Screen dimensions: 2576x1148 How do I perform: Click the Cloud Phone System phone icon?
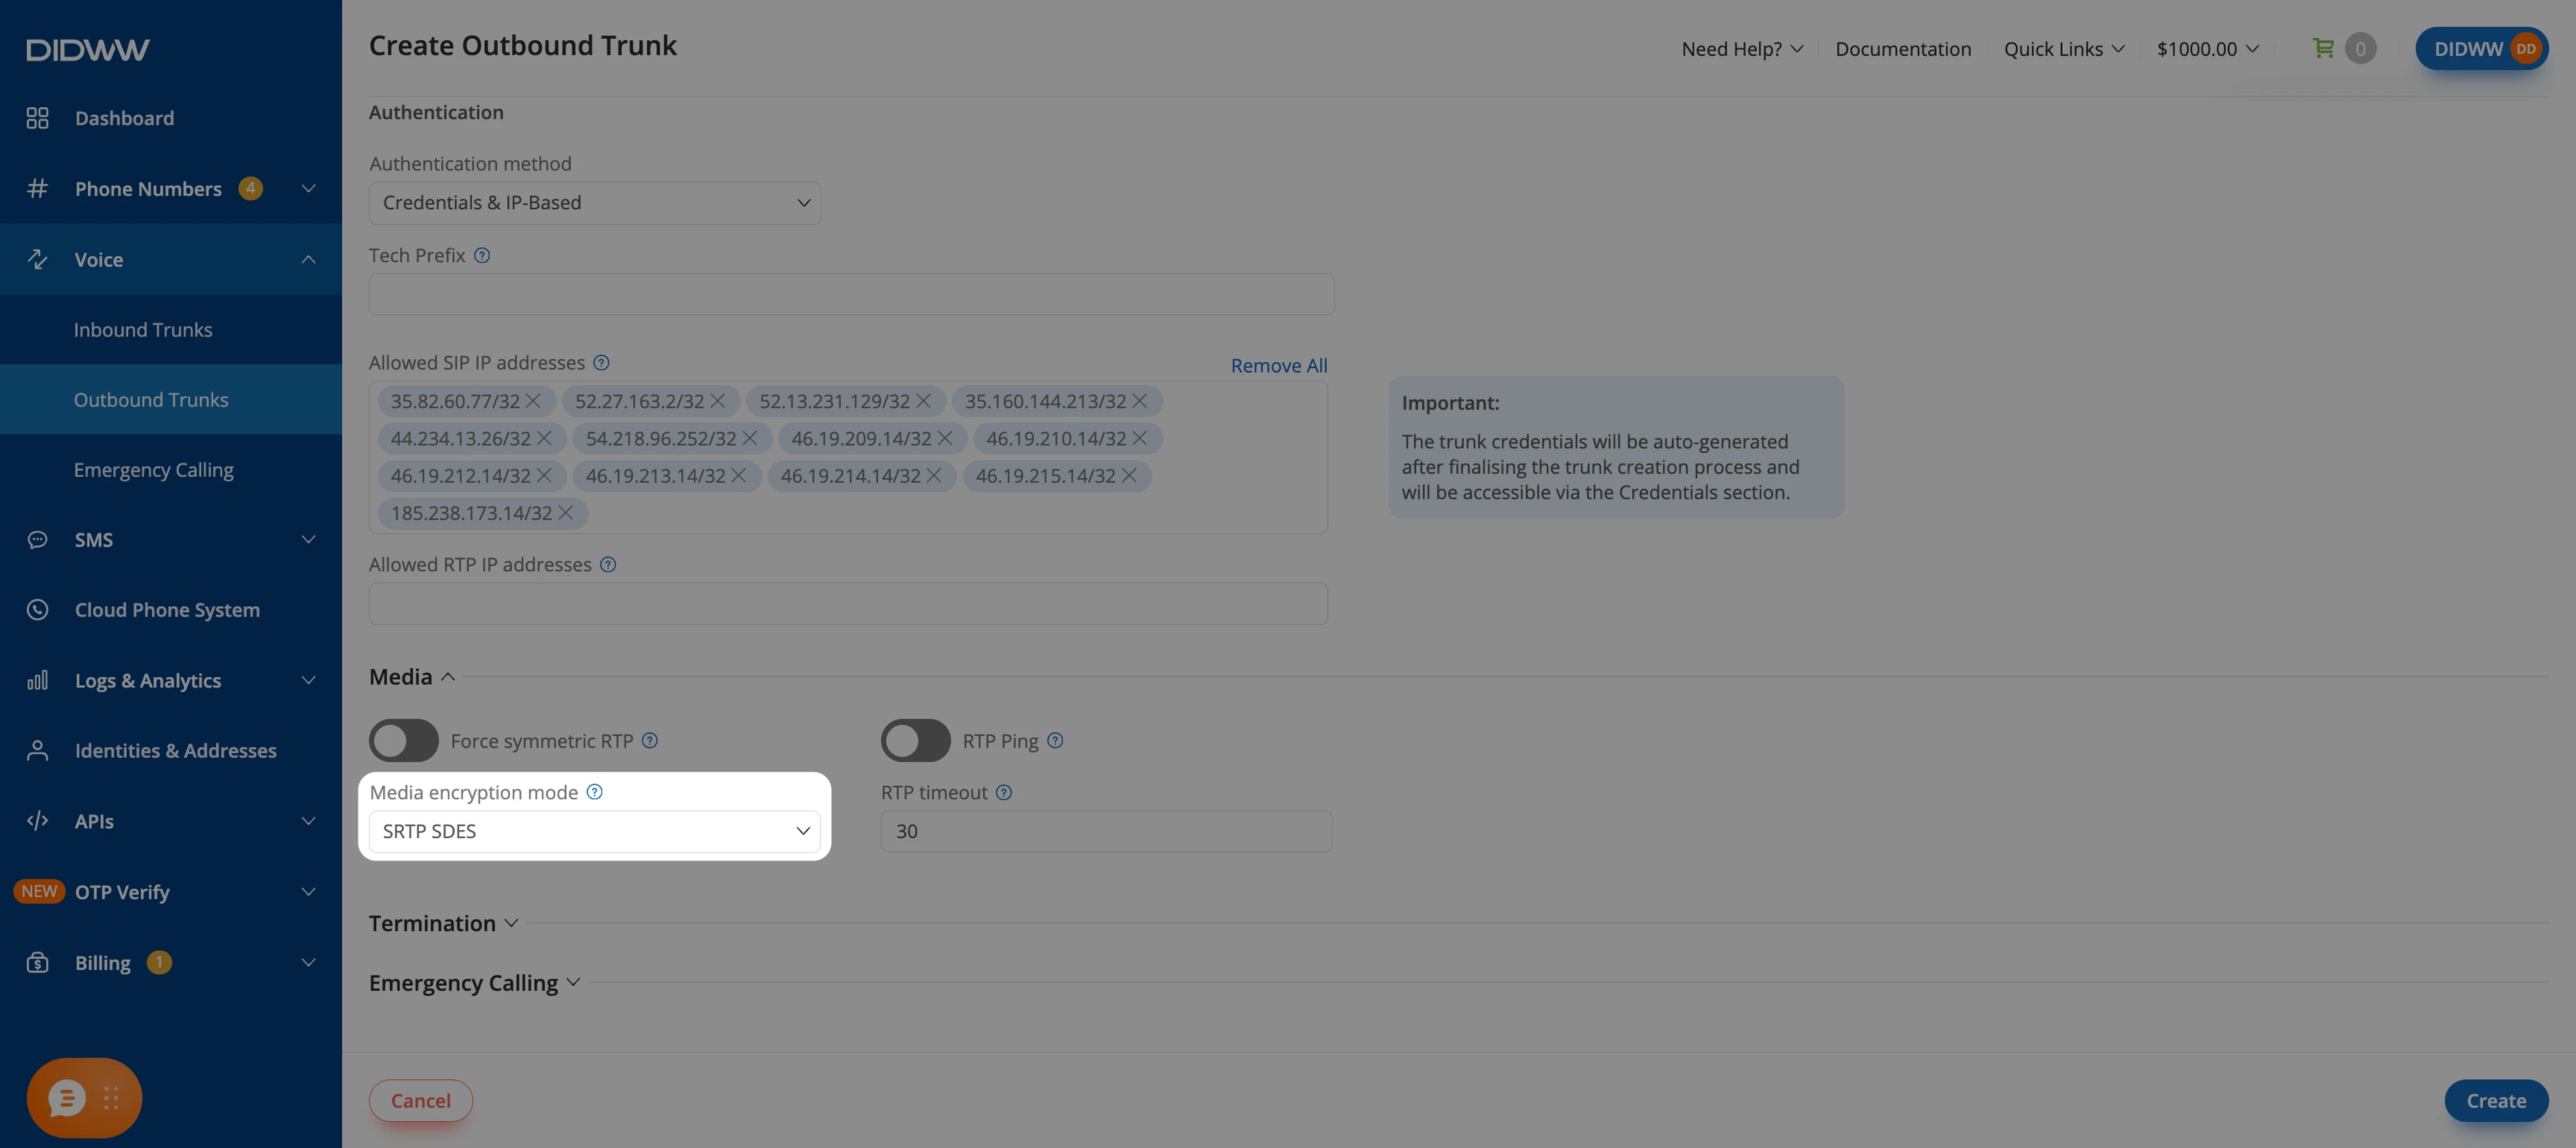coord(37,610)
